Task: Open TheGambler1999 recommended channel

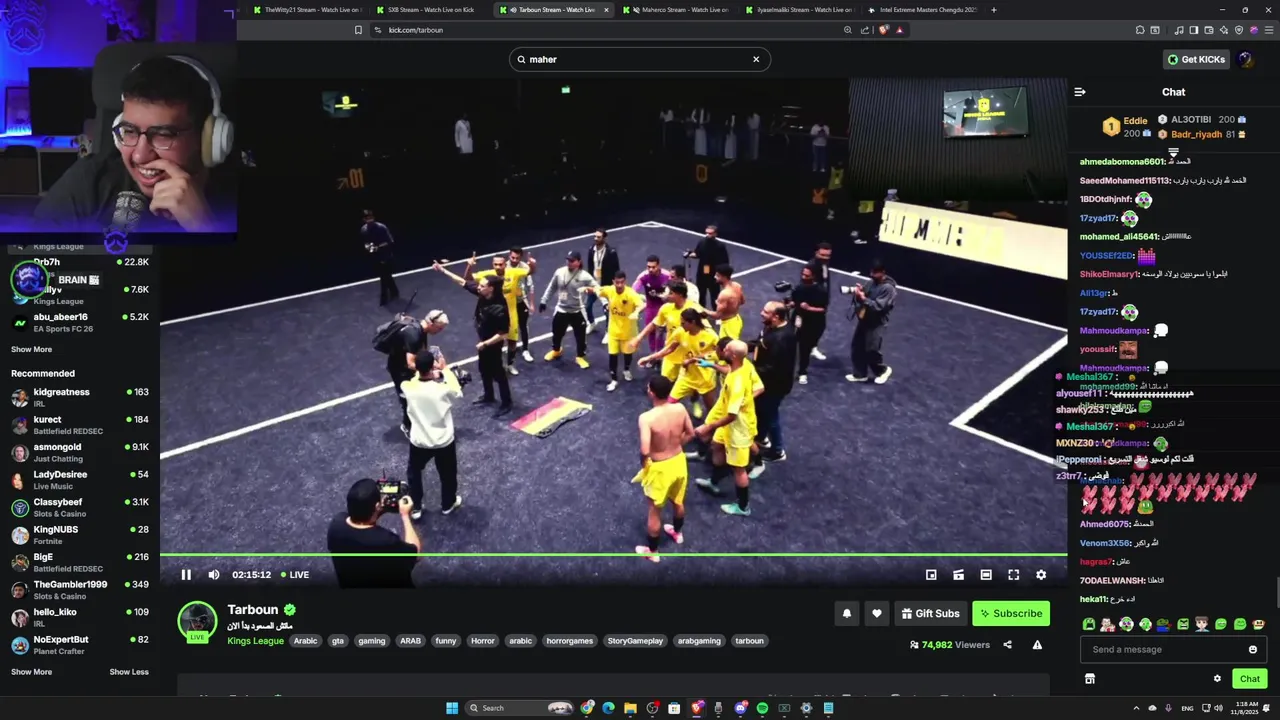Action: (80, 590)
